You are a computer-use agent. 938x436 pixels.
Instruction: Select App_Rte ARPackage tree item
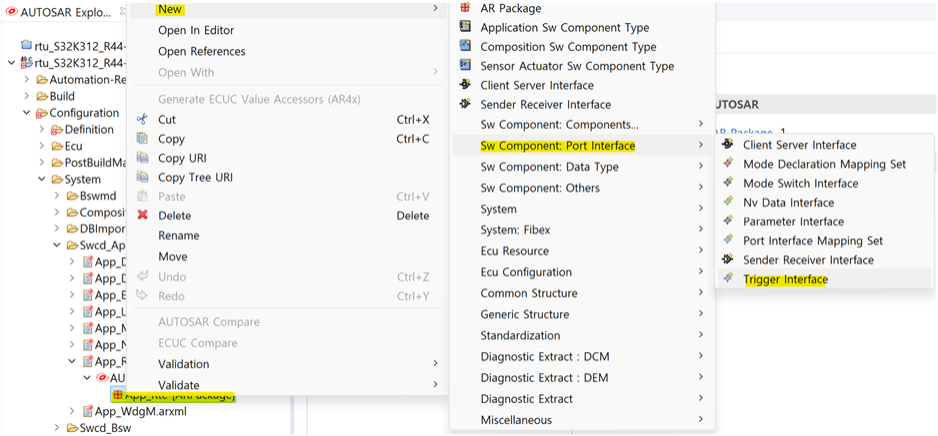tap(173, 395)
